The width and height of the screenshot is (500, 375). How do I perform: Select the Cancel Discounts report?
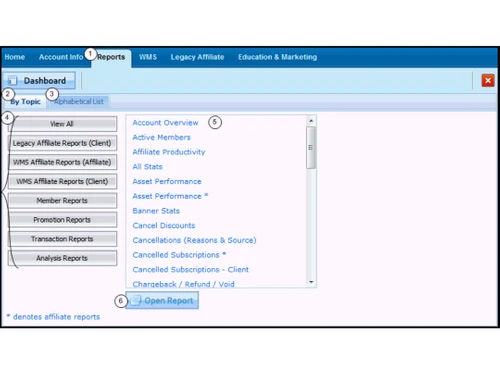click(x=164, y=225)
